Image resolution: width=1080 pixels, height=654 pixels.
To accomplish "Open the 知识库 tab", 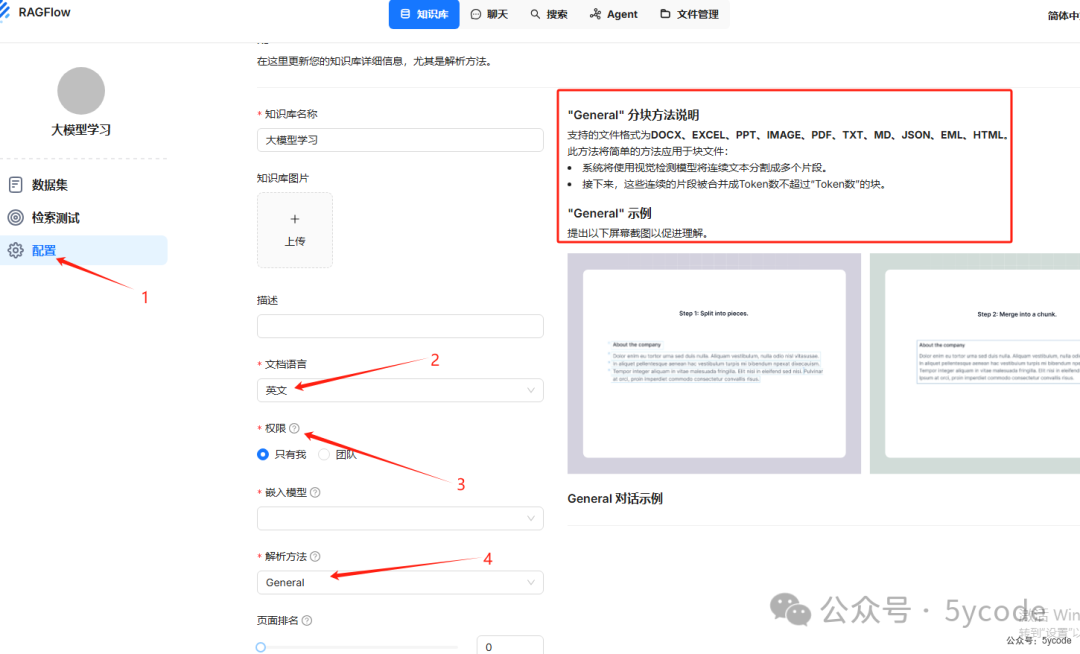I will coord(424,14).
